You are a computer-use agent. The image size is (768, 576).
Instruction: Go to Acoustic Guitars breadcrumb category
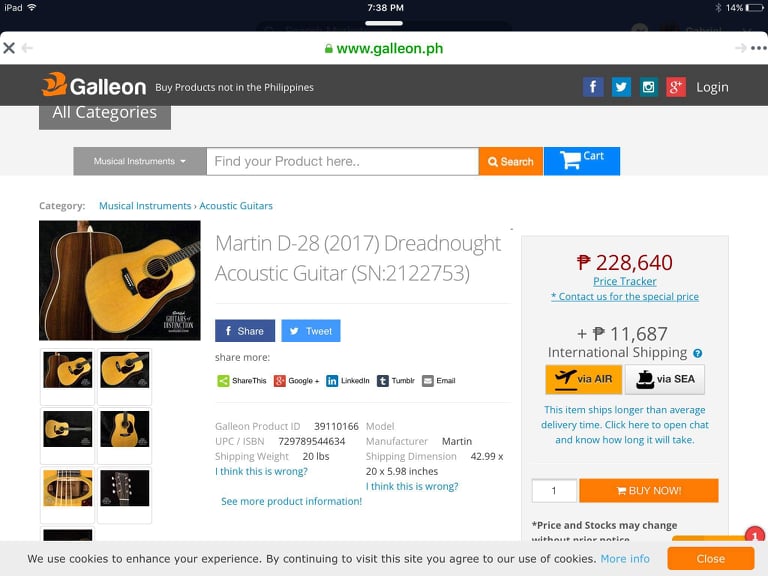[x=236, y=206]
